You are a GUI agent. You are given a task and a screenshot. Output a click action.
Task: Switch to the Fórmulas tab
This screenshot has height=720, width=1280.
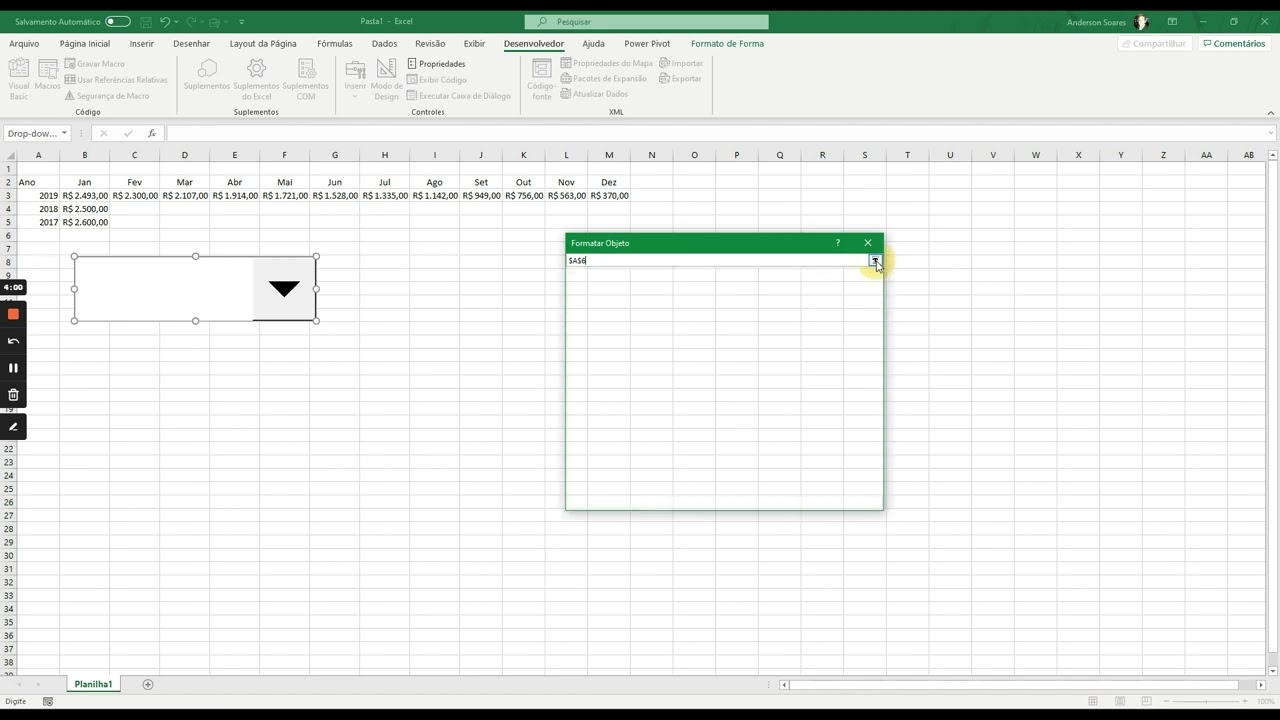click(334, 43)
